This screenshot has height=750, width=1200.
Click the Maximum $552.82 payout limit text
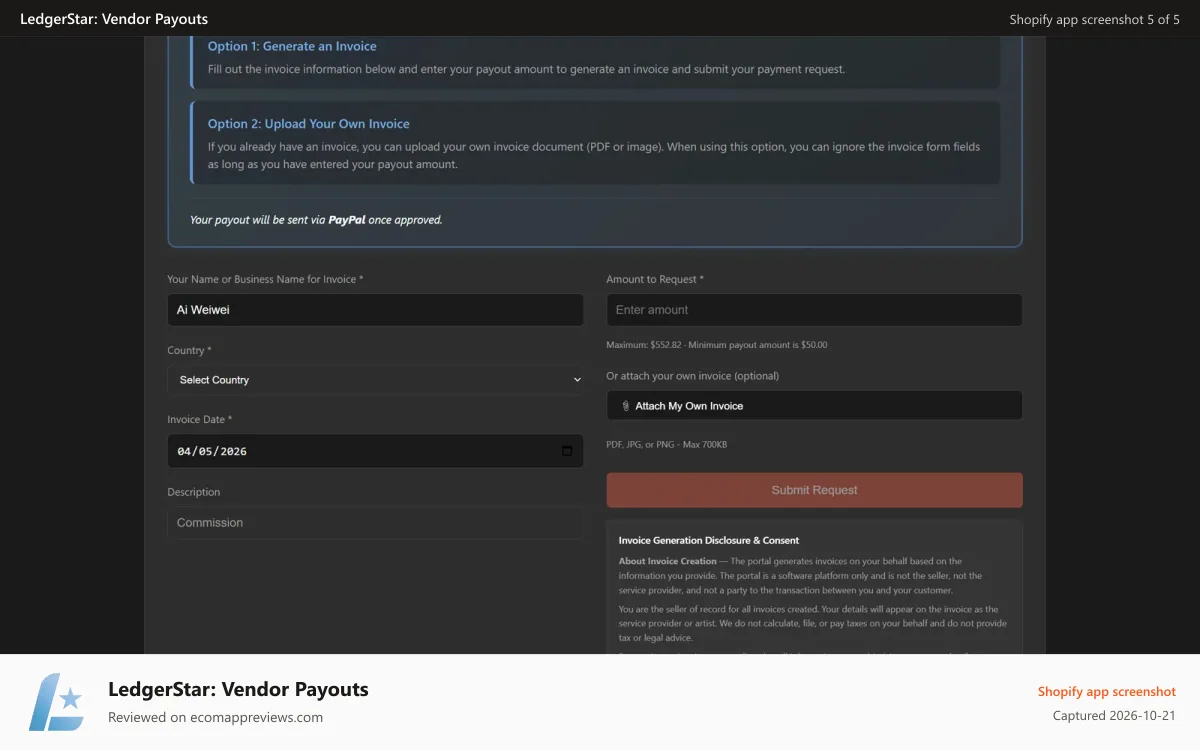click(x=717, y=345)
